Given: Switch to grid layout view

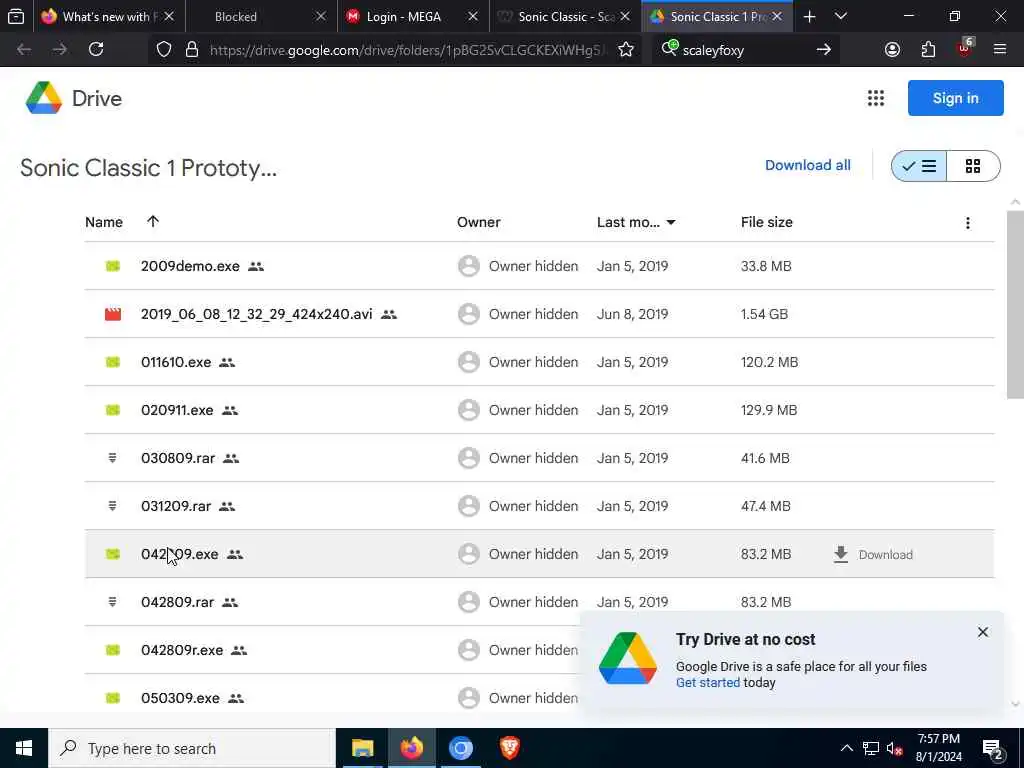Looking at the screenshot, I should [x=973, y=166].
